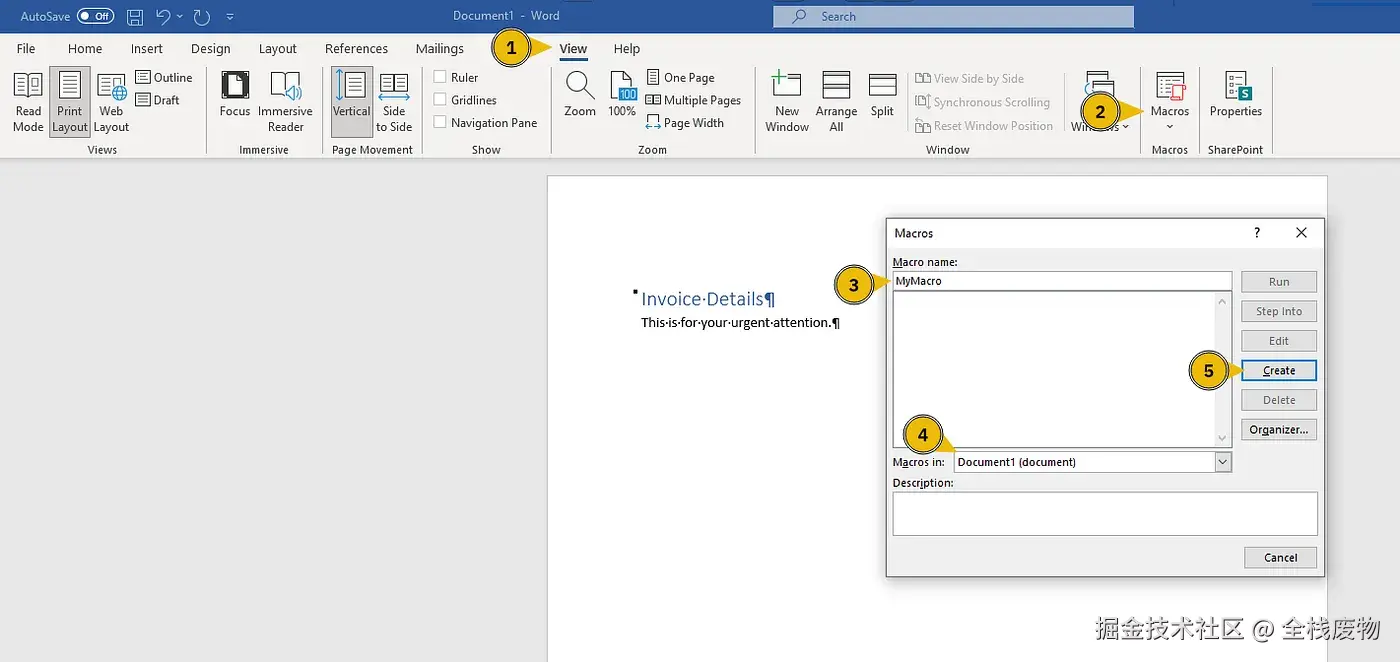Screen dimensions: 1400x662
Task: Toggle the AutoSave switch
Action: [x=95, y=17]
